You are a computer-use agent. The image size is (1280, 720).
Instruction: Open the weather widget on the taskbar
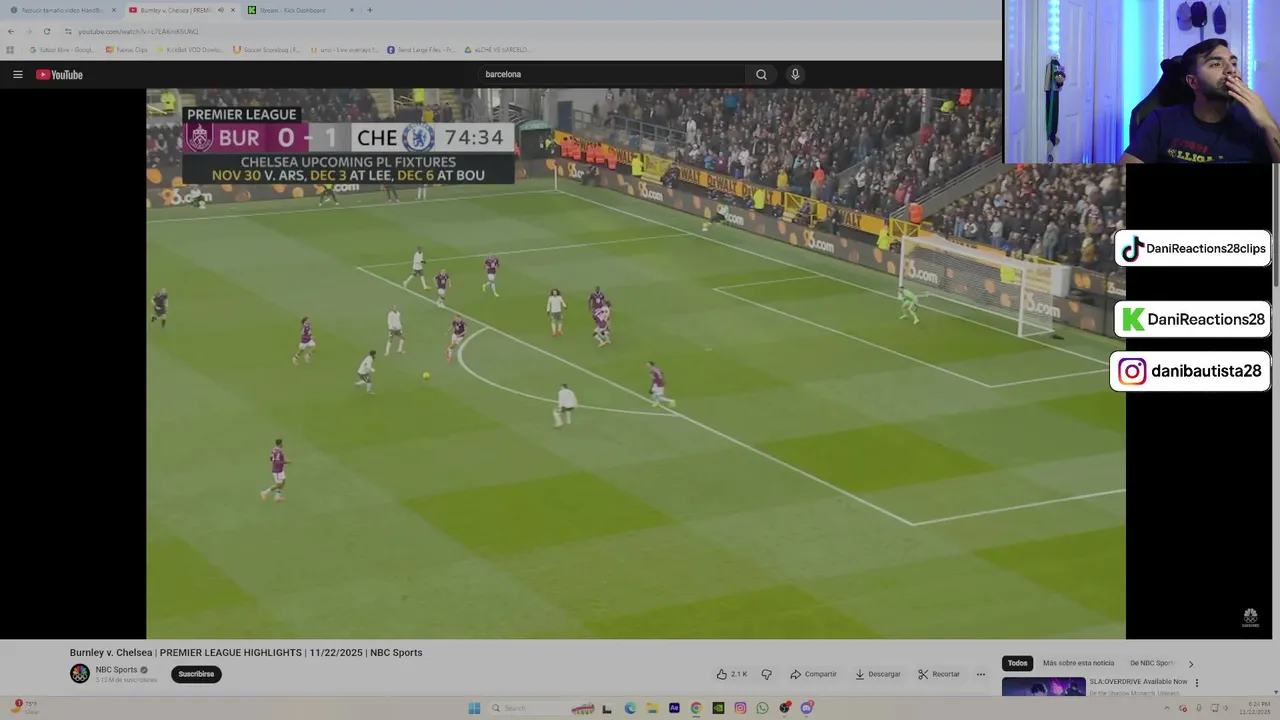(24, 708)
